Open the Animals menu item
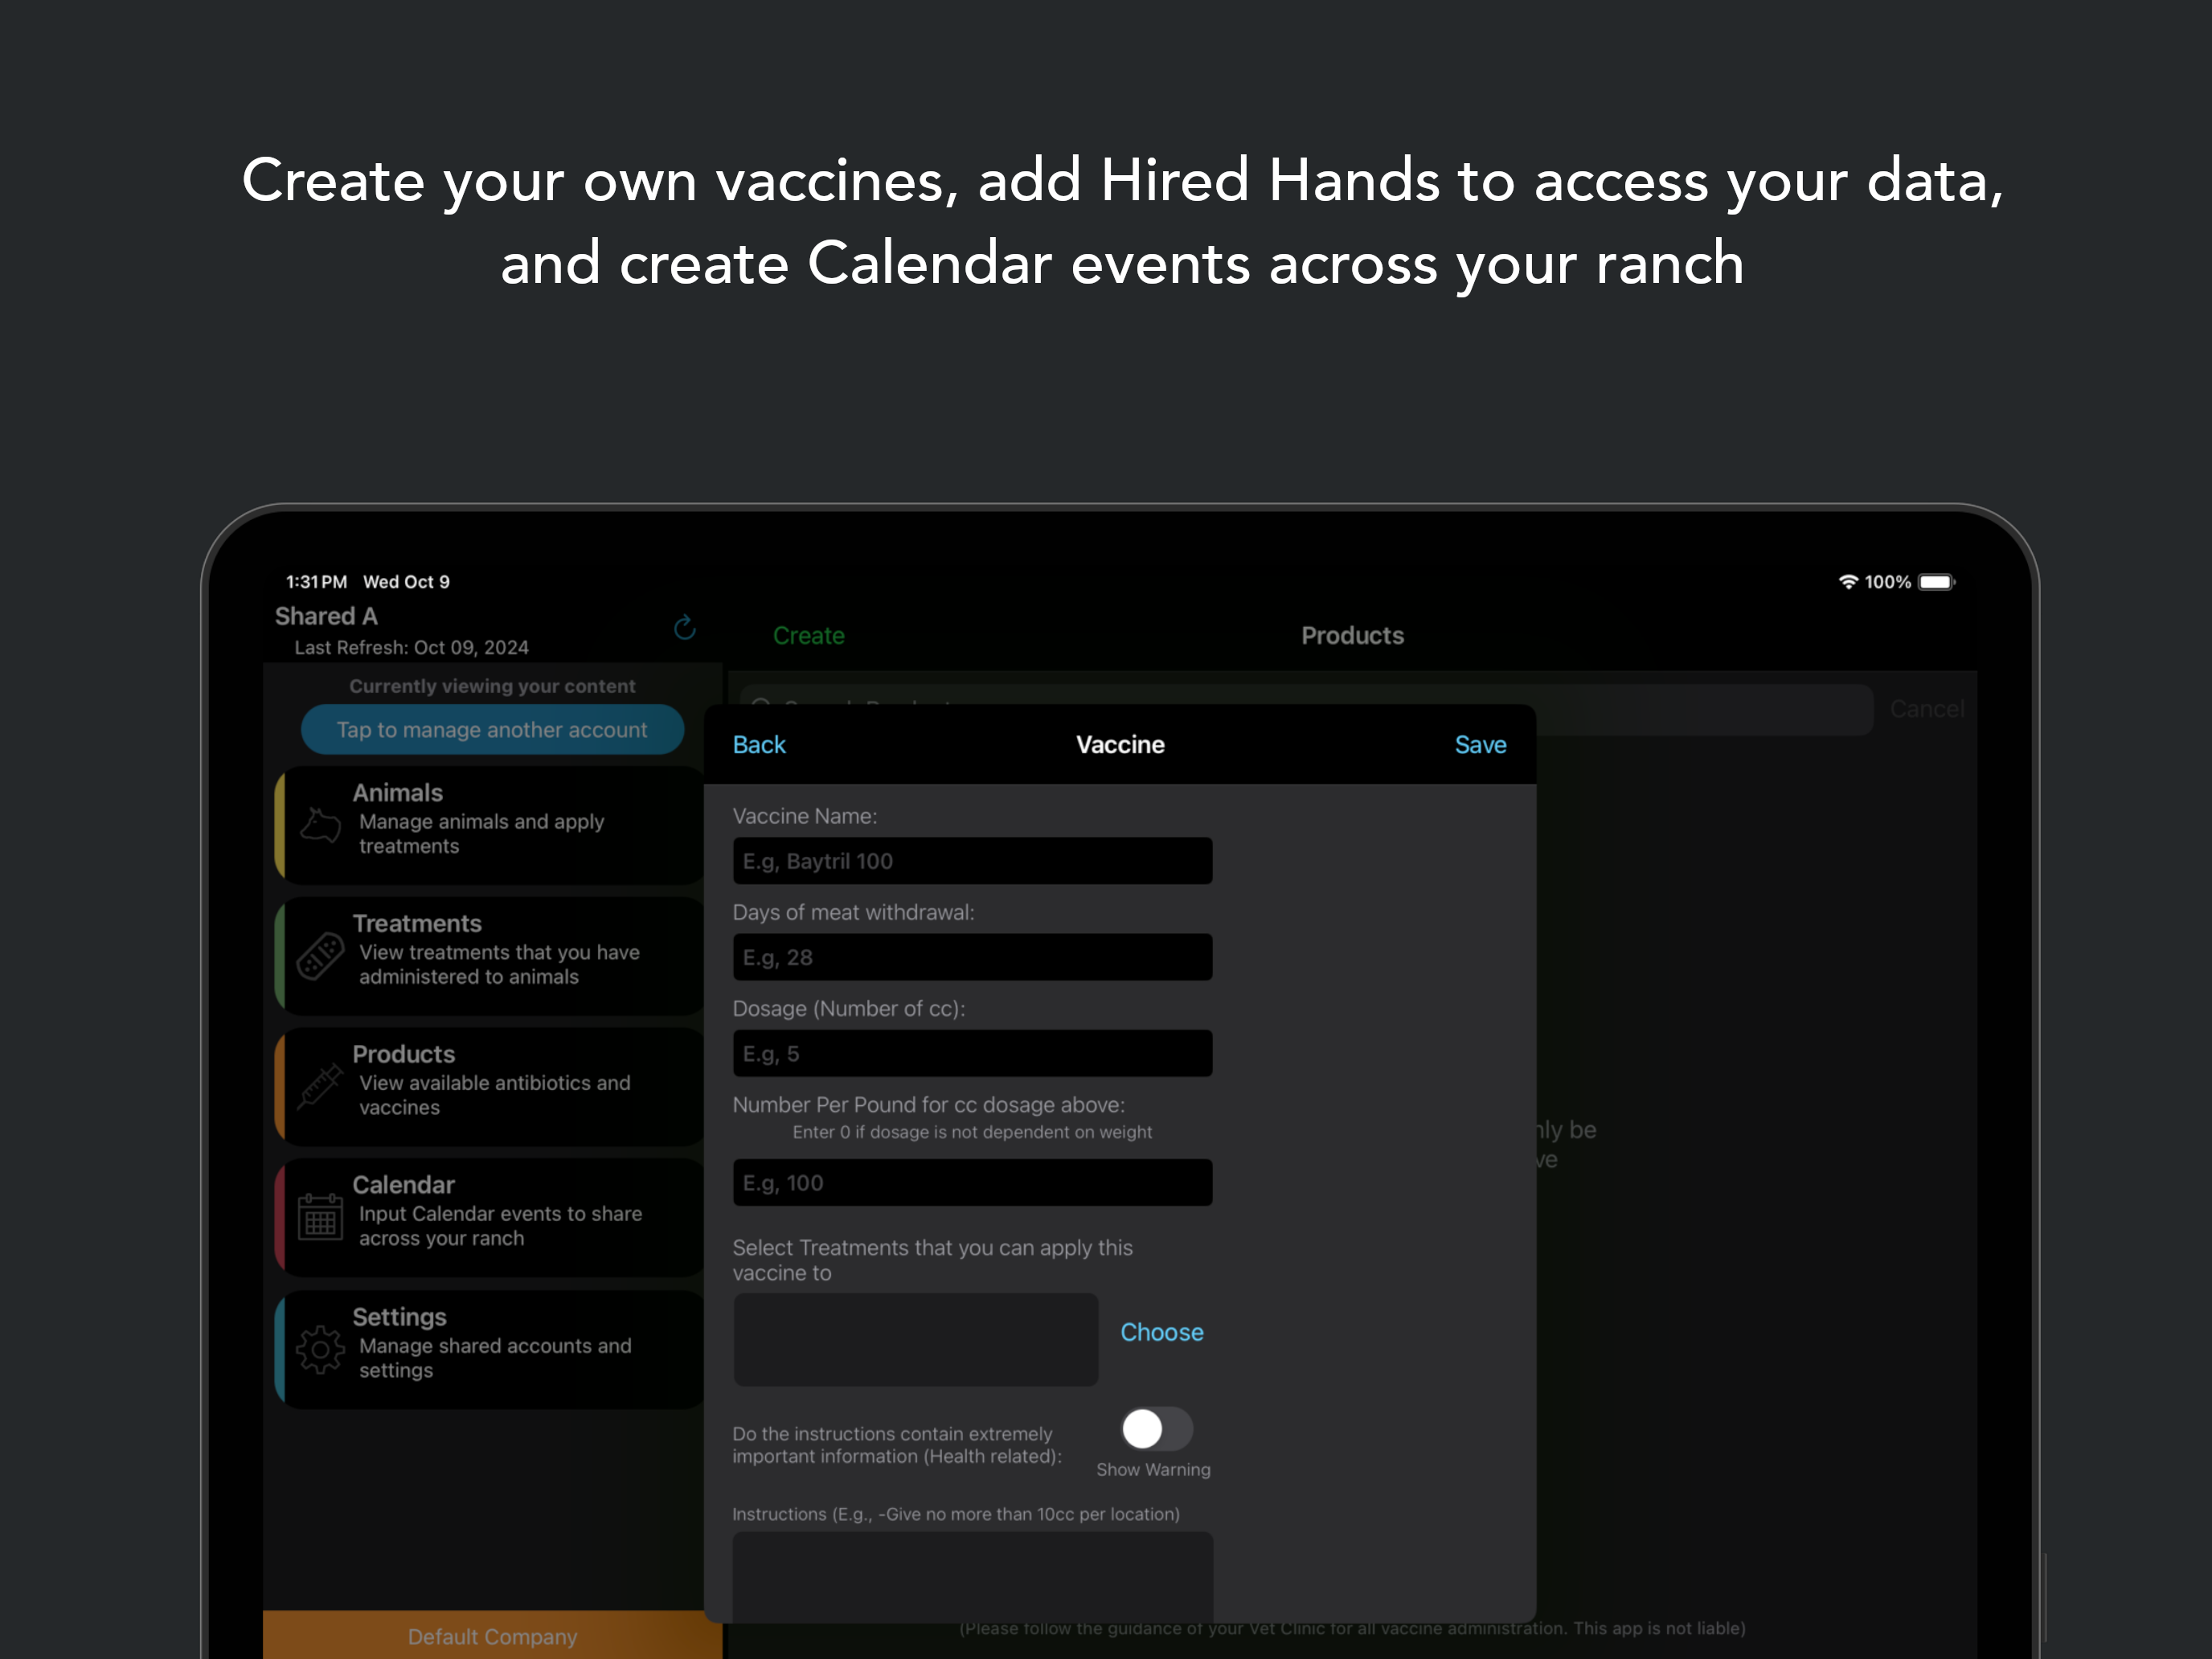The width and height of the screenshot is (2212, 1659). pyautogui.click(x=489, y=825)
